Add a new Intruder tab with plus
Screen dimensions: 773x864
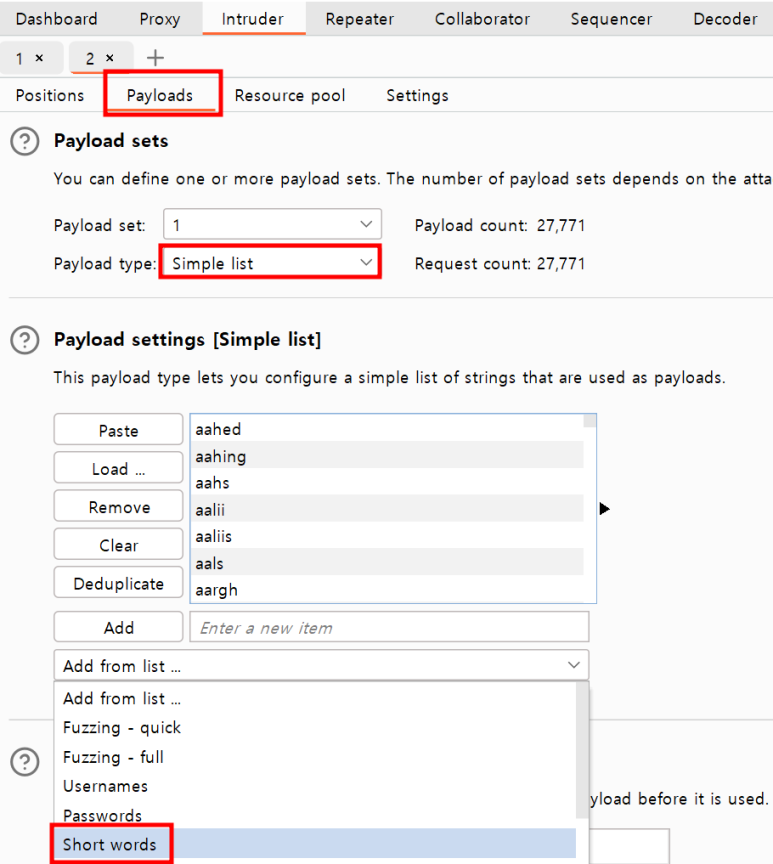(x=155, y=58)
